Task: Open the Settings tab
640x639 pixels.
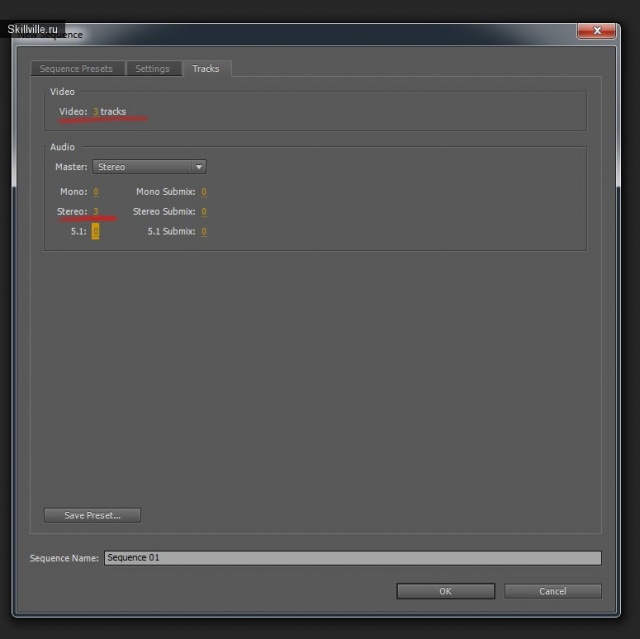Action: (153, 69)
